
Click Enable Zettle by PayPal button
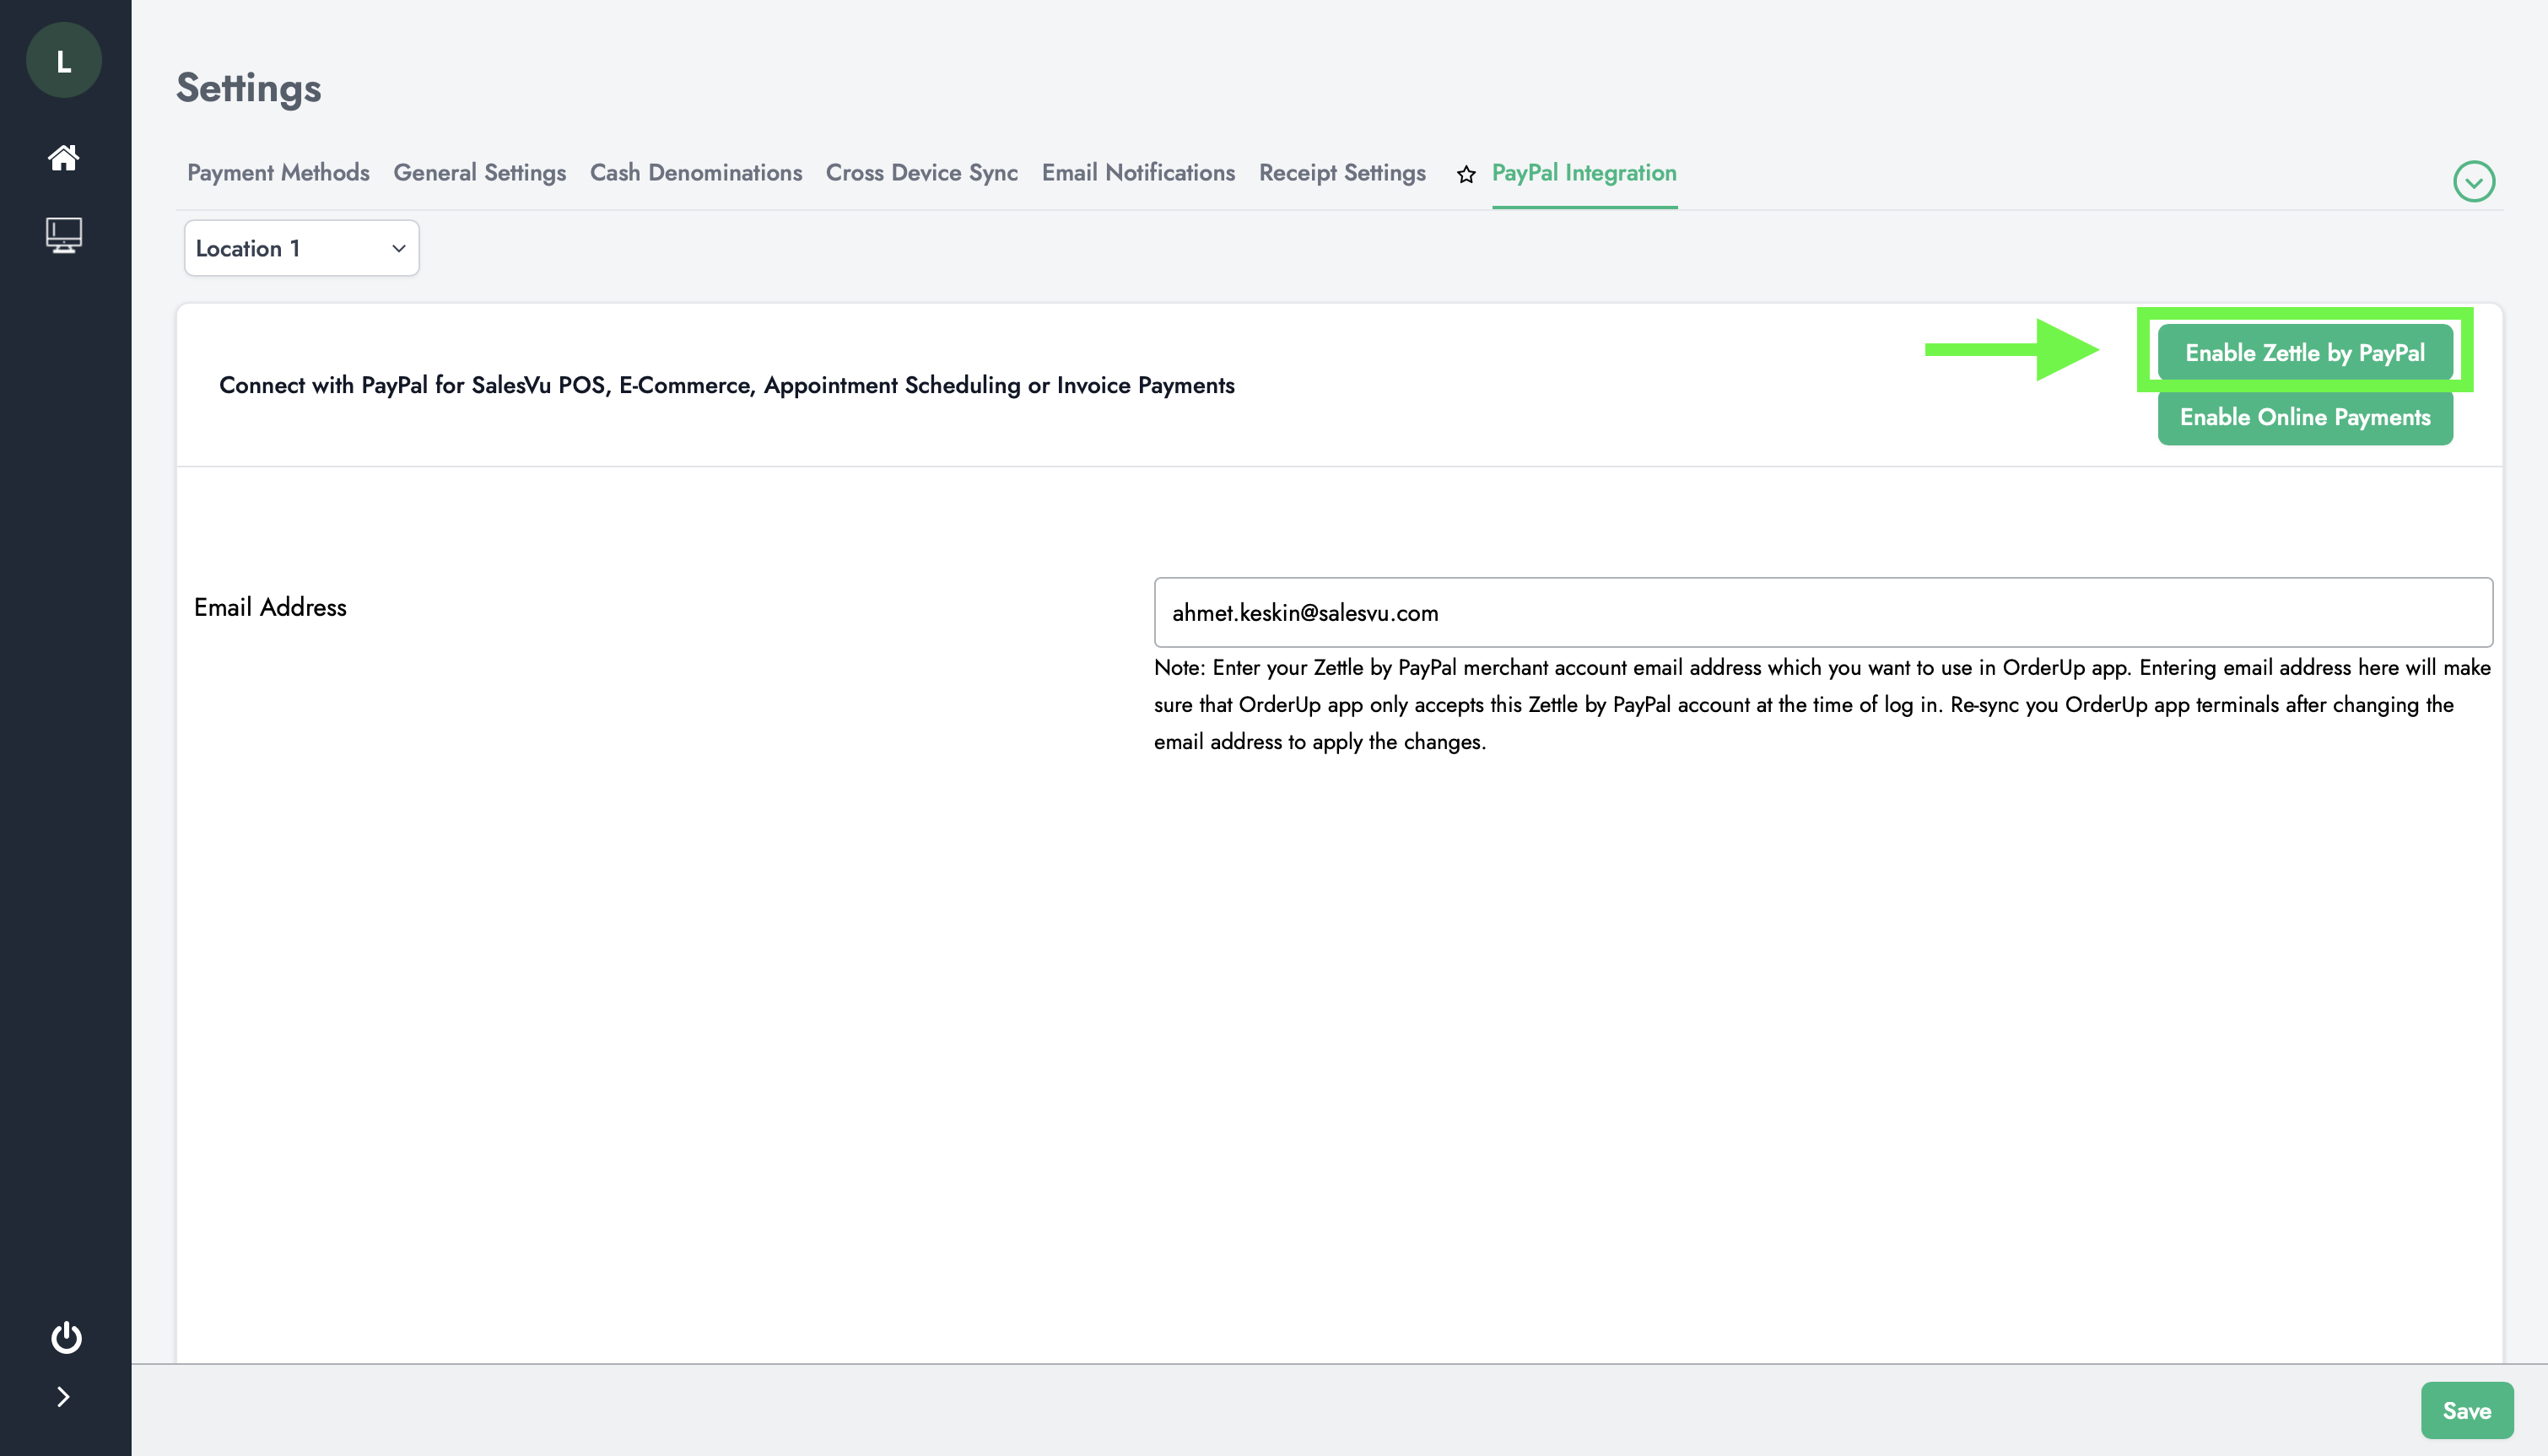click(2304, 353)
